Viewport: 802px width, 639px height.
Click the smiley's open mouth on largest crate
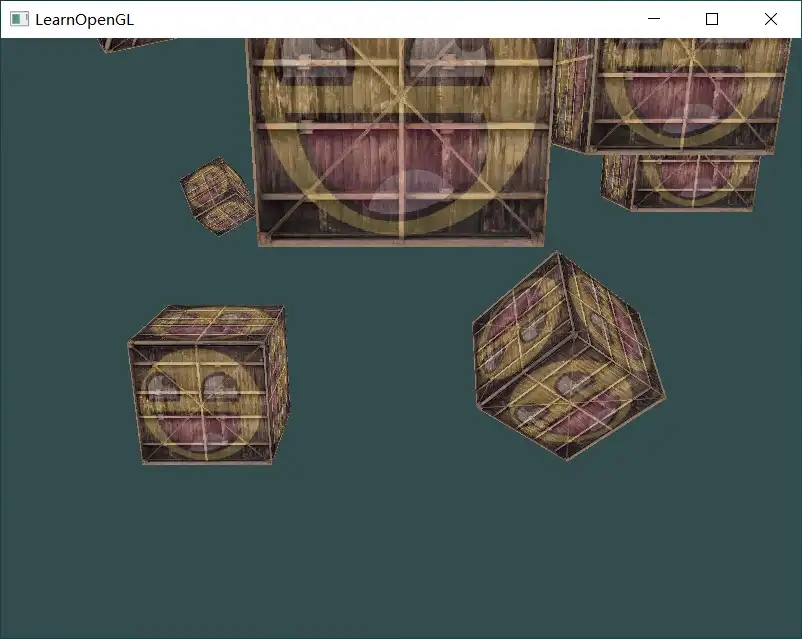point(400,160)
